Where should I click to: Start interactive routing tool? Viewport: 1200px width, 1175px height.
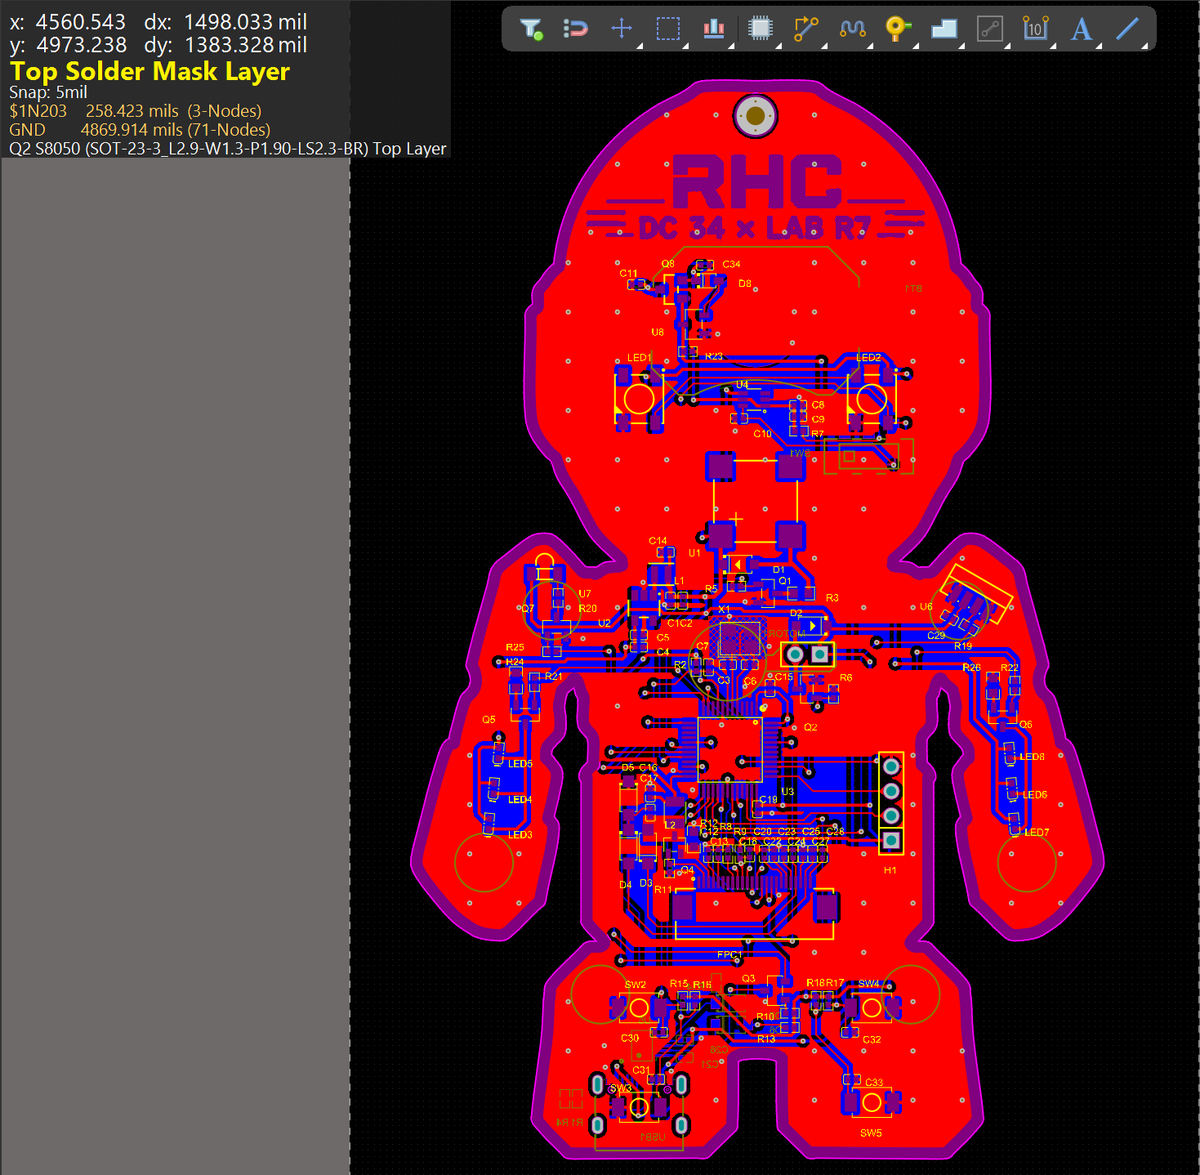(806, 28)
